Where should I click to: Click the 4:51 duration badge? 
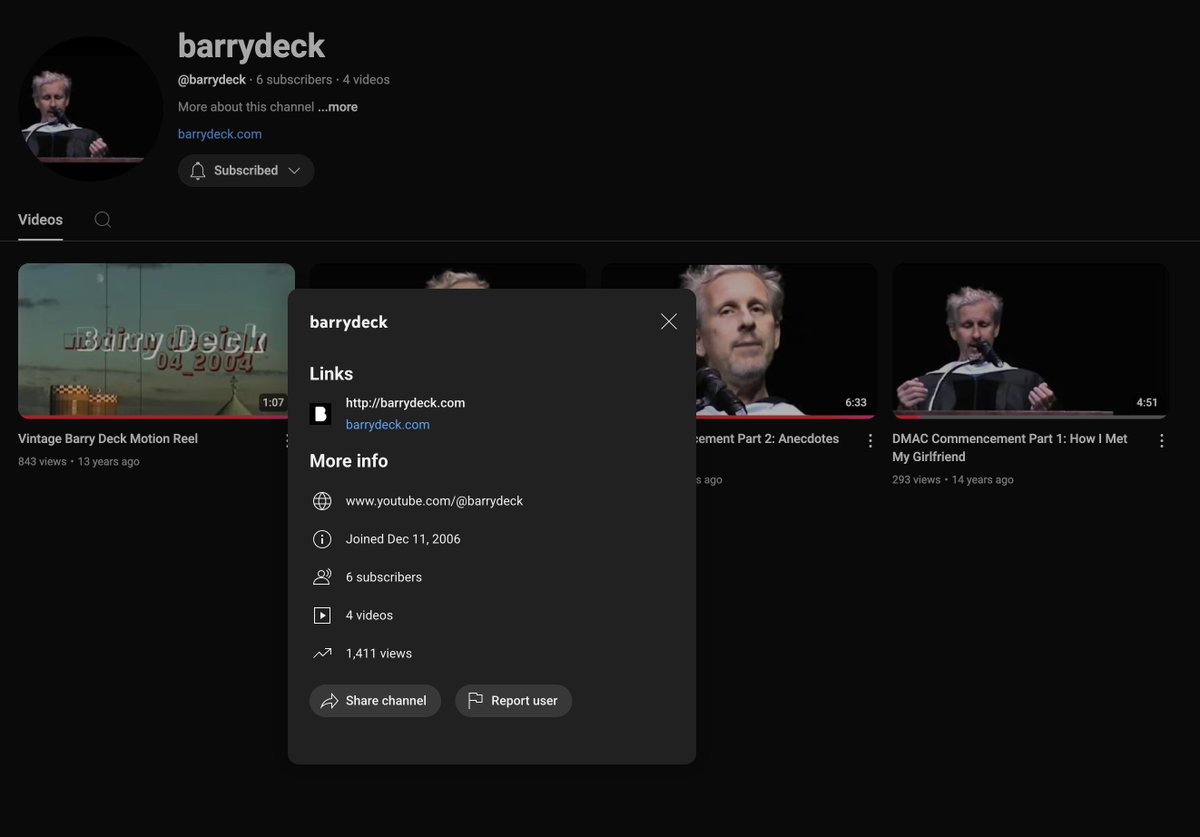click(x=1147, y=403)
